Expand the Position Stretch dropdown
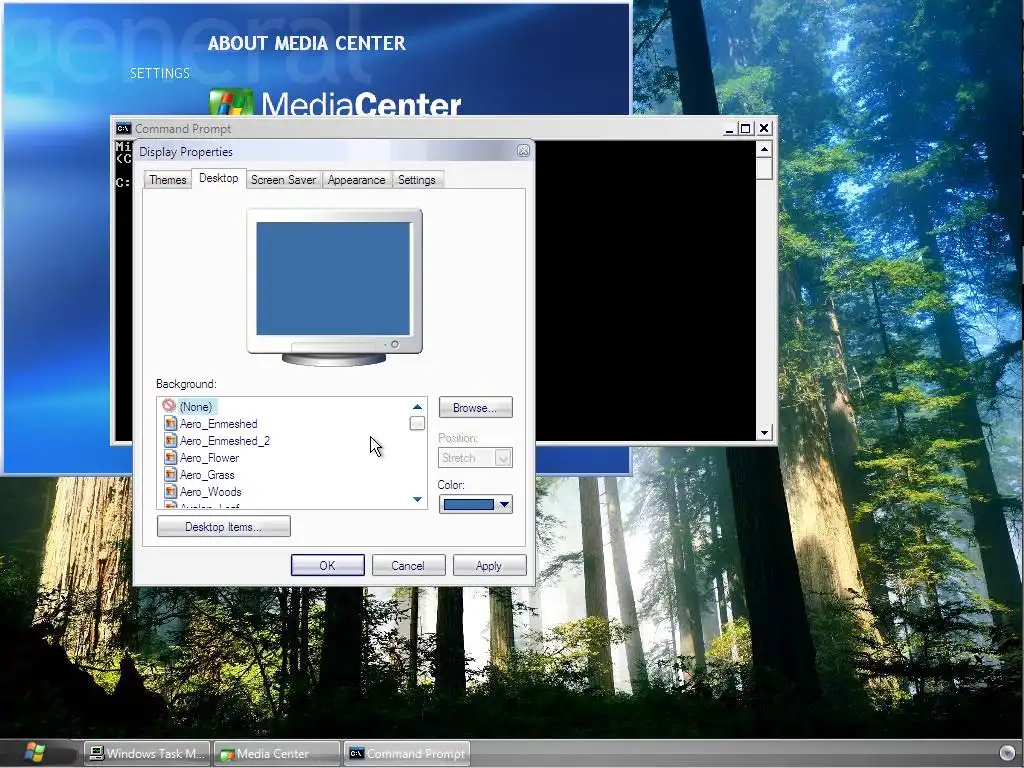1024x768 pixels. point(475,458)
